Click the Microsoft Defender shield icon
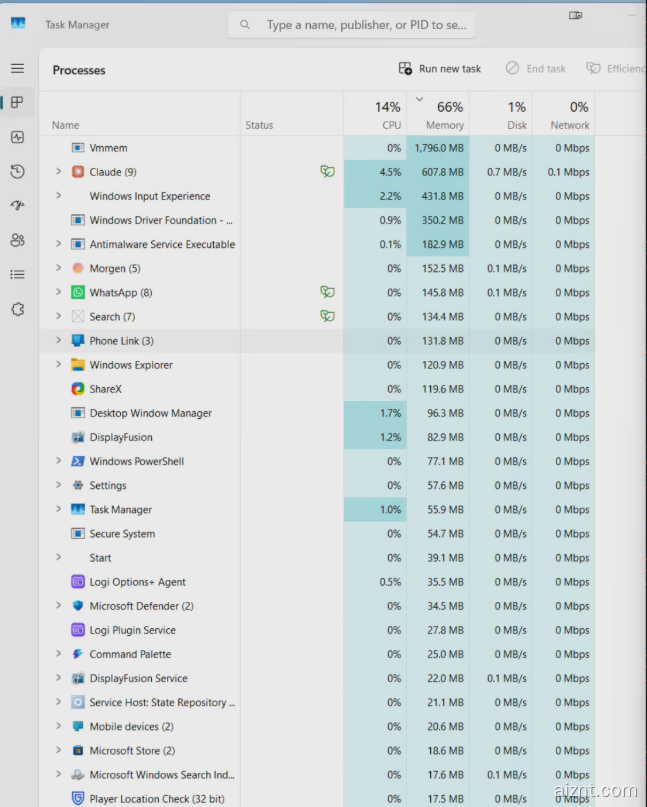Screen dimensions: 647x807 tap(78, 606)
